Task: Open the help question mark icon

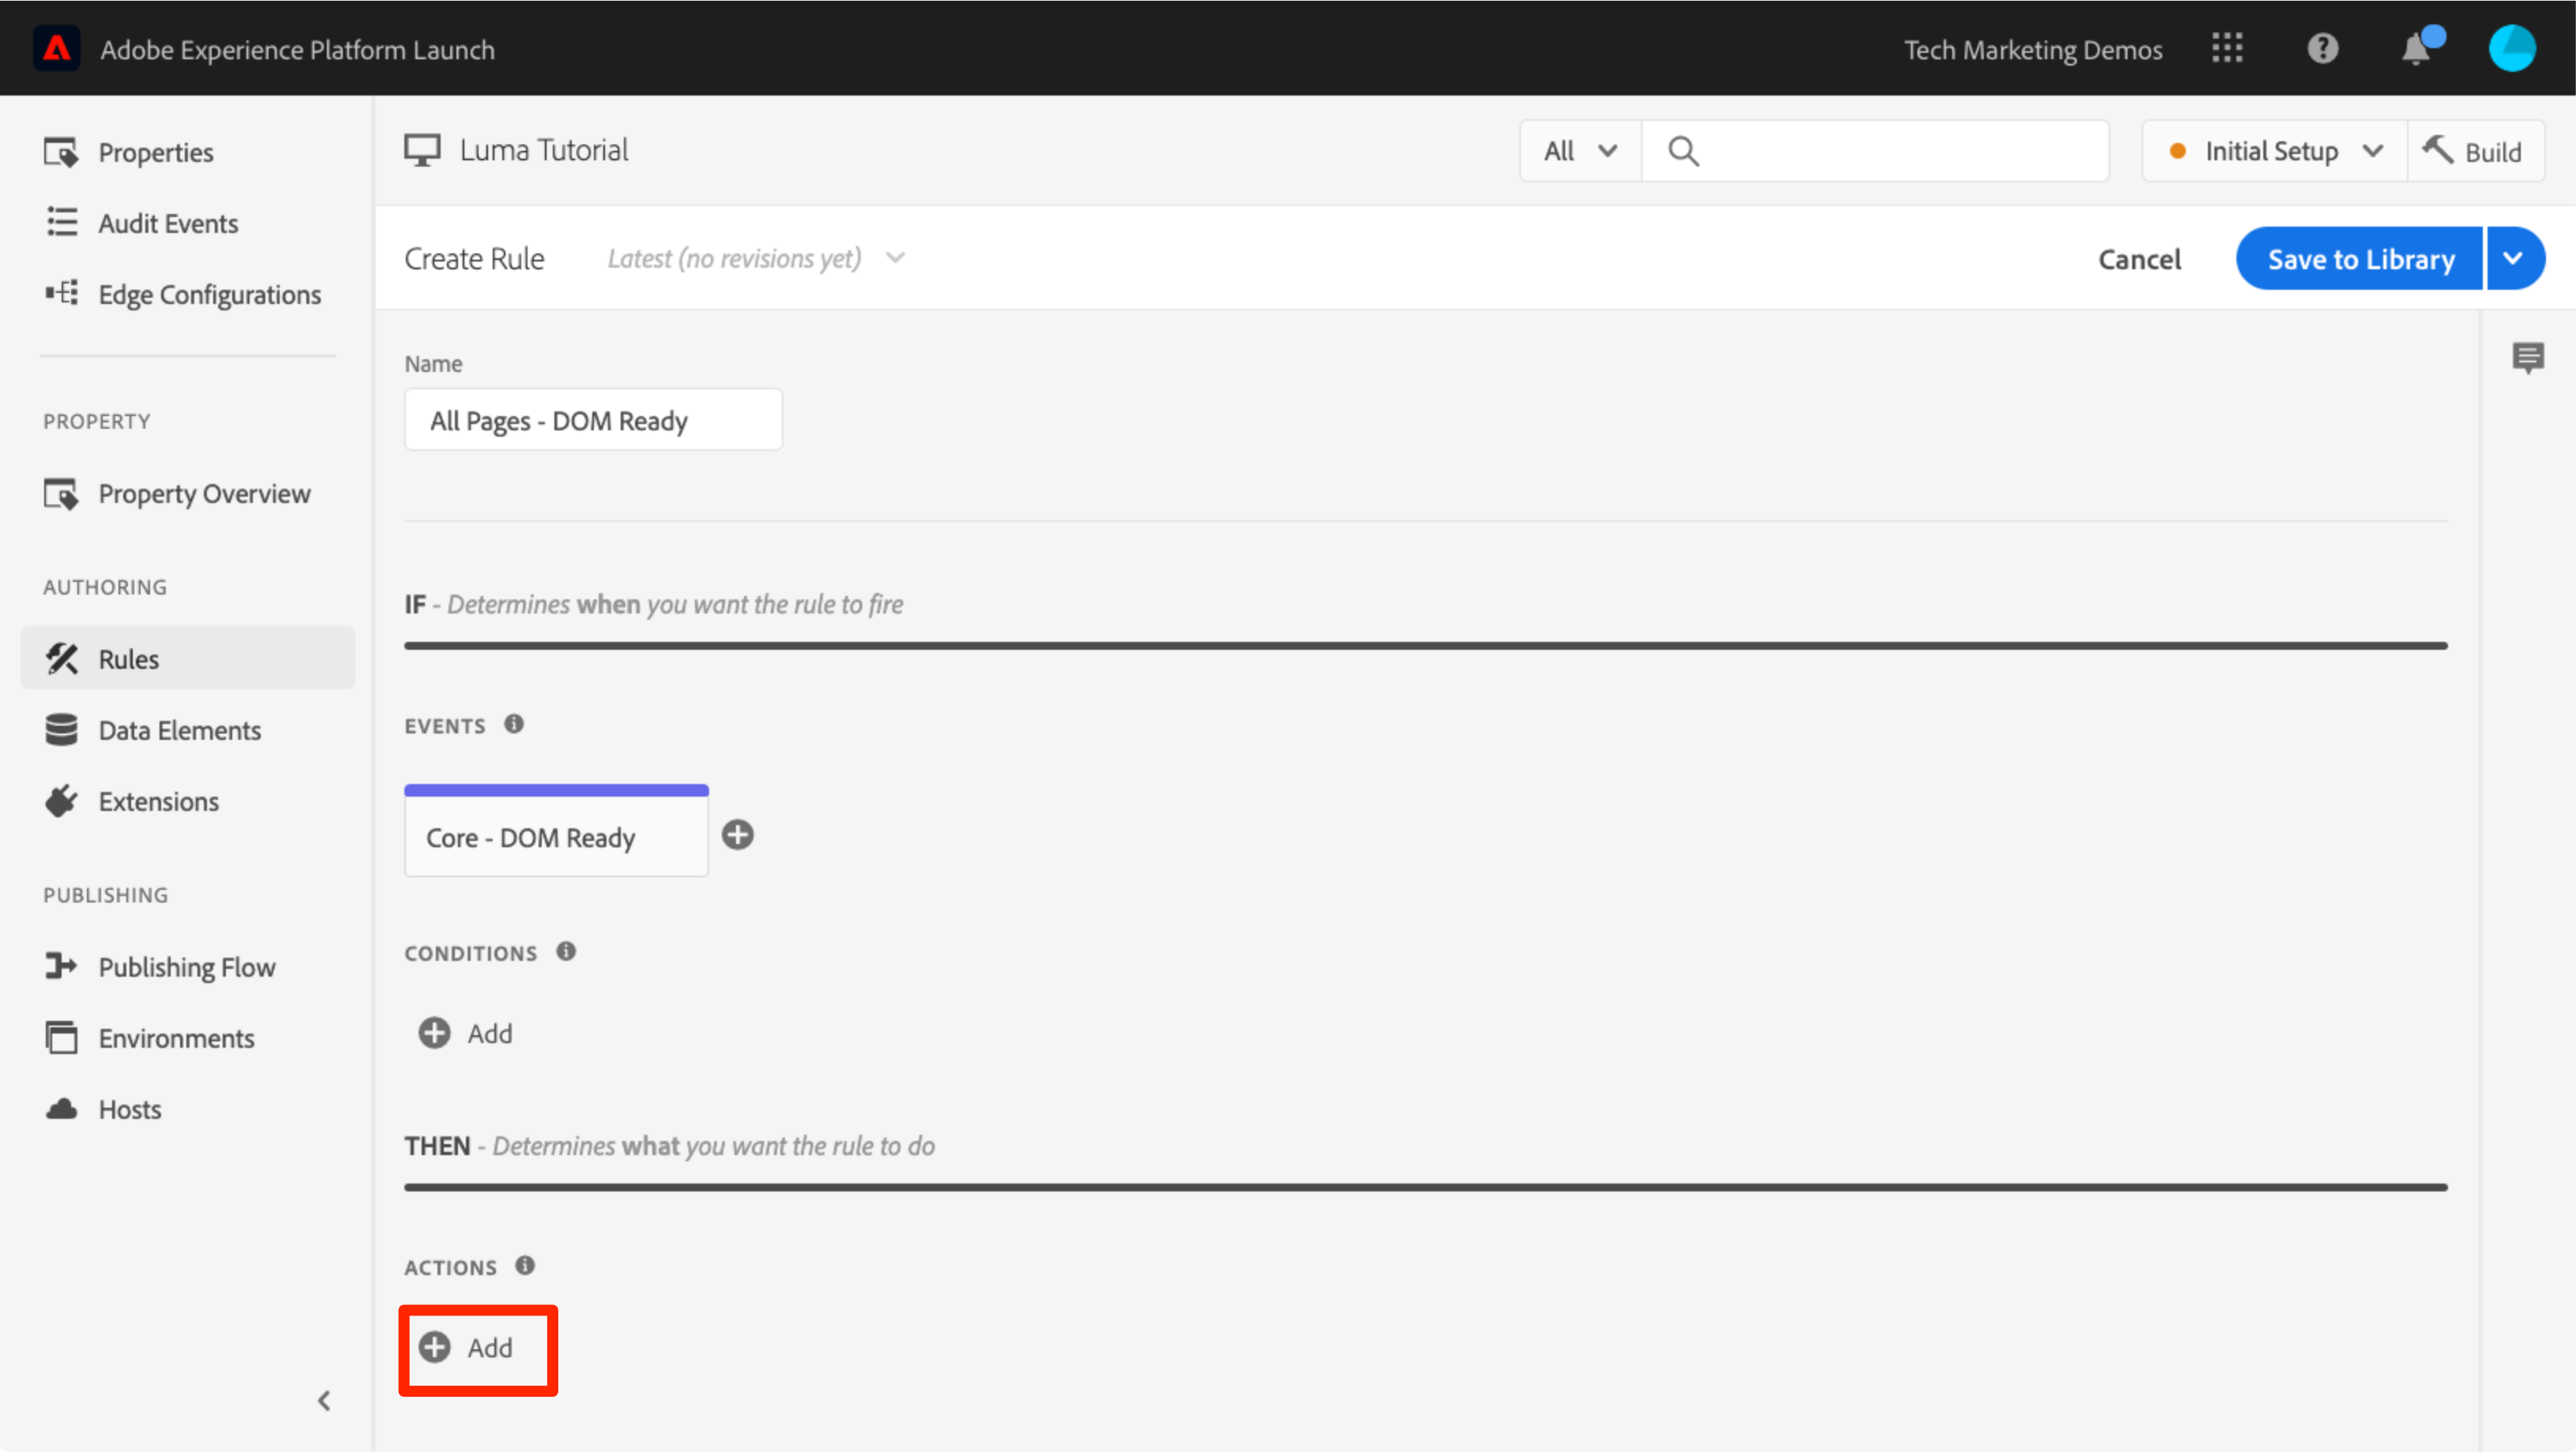Action: [2322, 48]
